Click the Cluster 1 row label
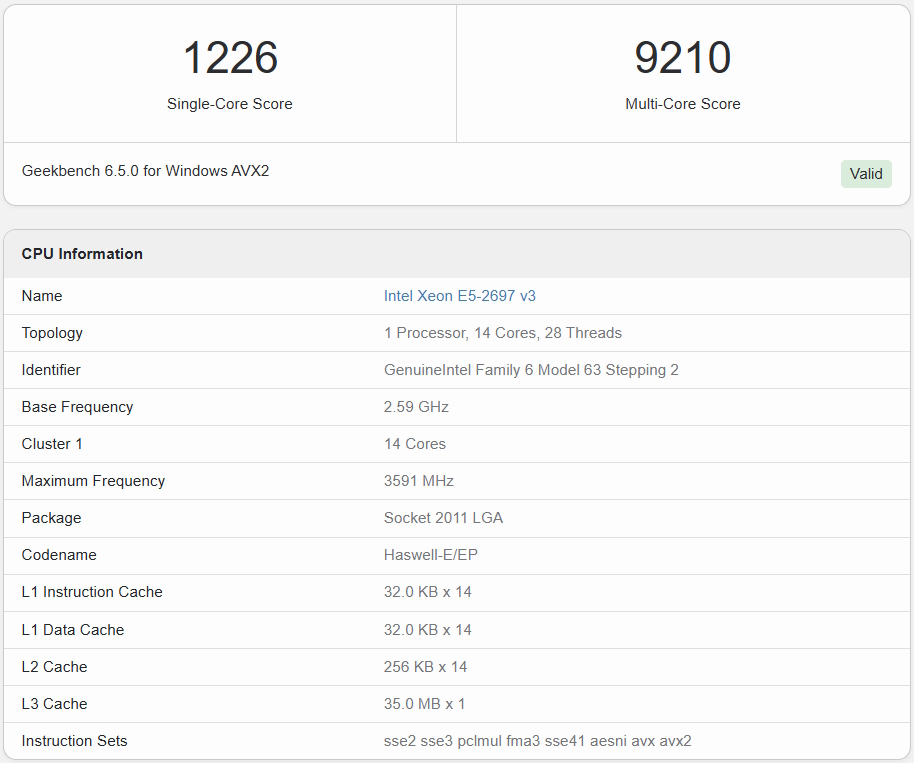This screenshot has height=763, width=914. point(52,444)
